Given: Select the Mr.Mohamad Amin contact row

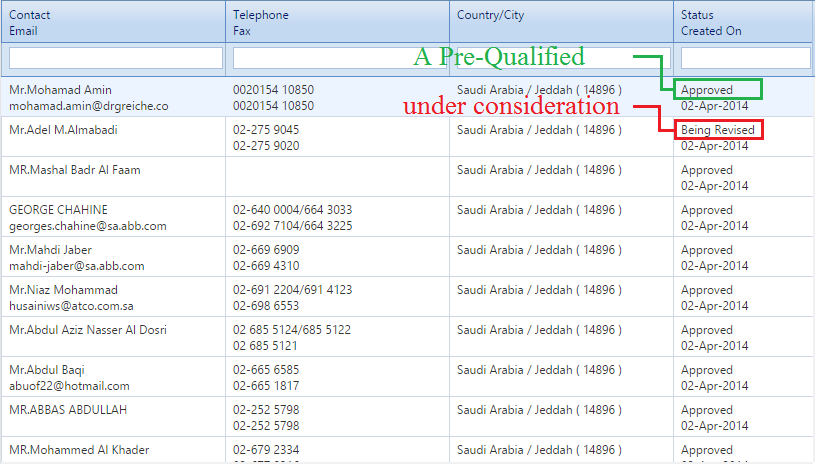Looking at the screenshot, I should 60,90.
